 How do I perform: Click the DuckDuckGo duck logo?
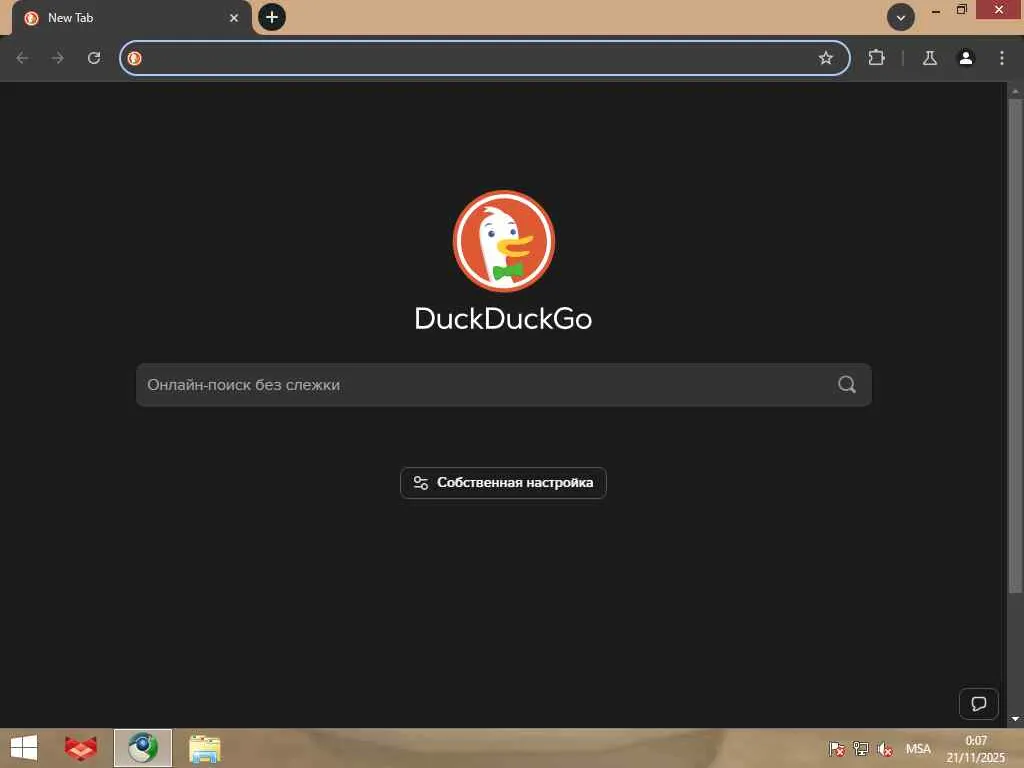coord(504,241)
